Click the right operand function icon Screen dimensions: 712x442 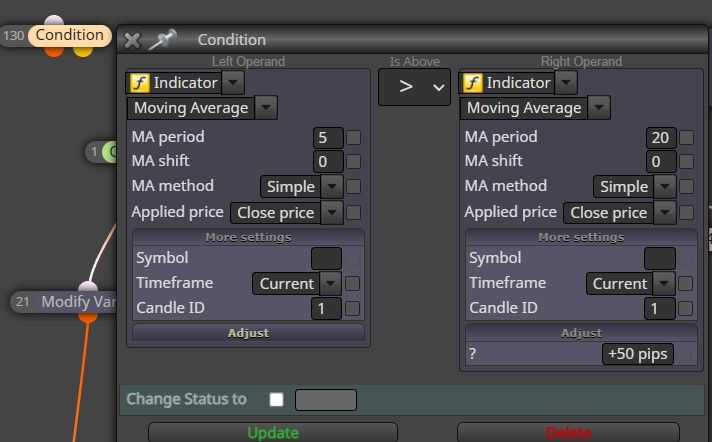click(472, 83)
